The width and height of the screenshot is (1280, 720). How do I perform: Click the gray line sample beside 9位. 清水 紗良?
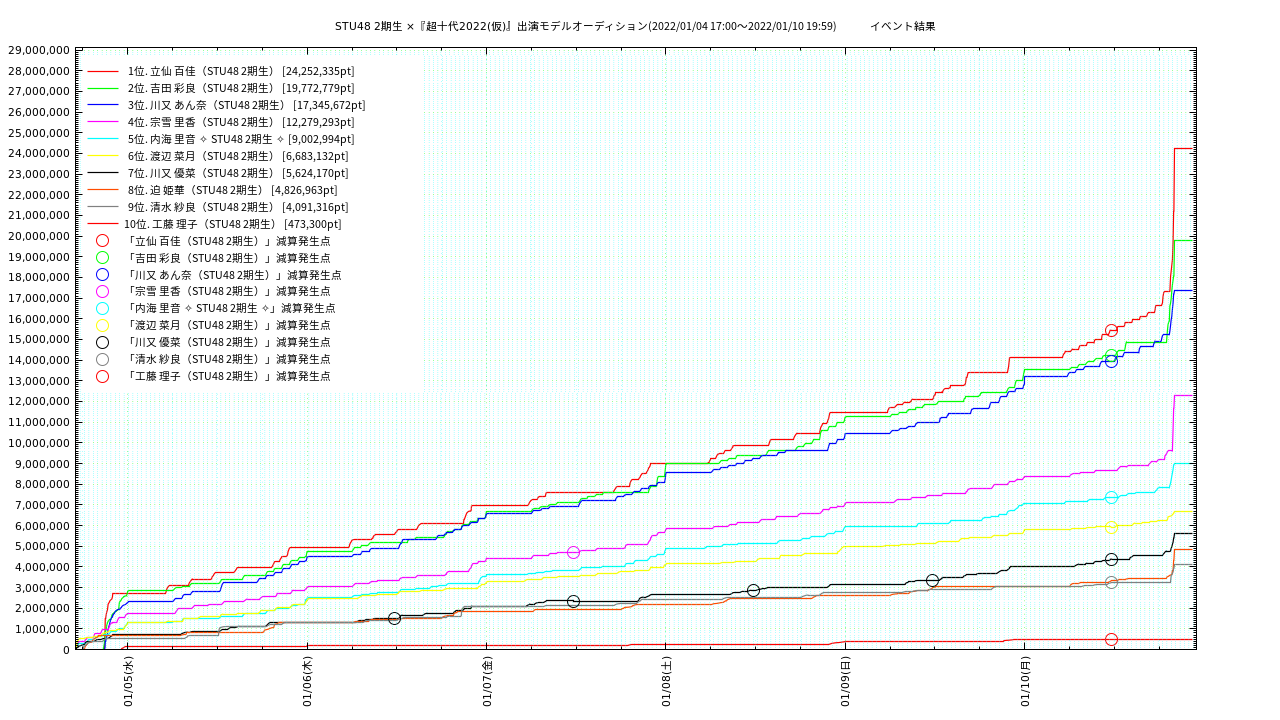(102, 207)
